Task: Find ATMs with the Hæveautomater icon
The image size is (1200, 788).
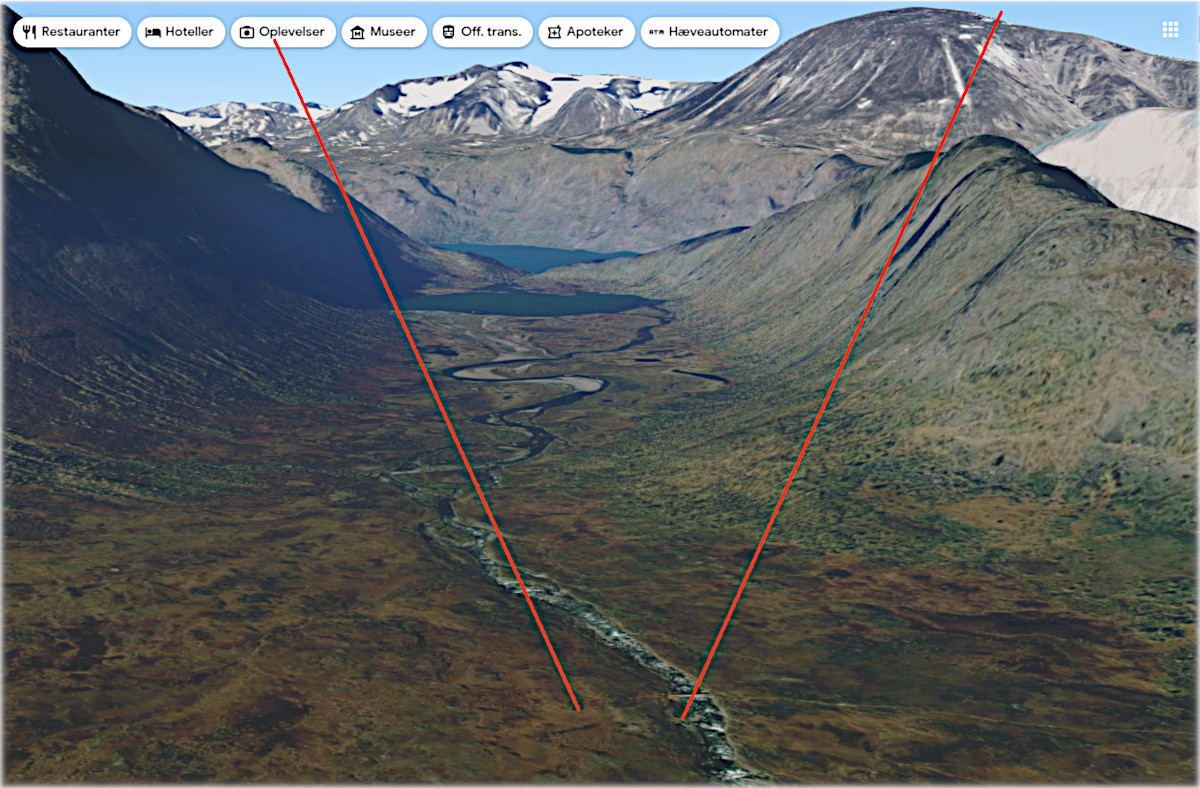Action: (656, 32)
